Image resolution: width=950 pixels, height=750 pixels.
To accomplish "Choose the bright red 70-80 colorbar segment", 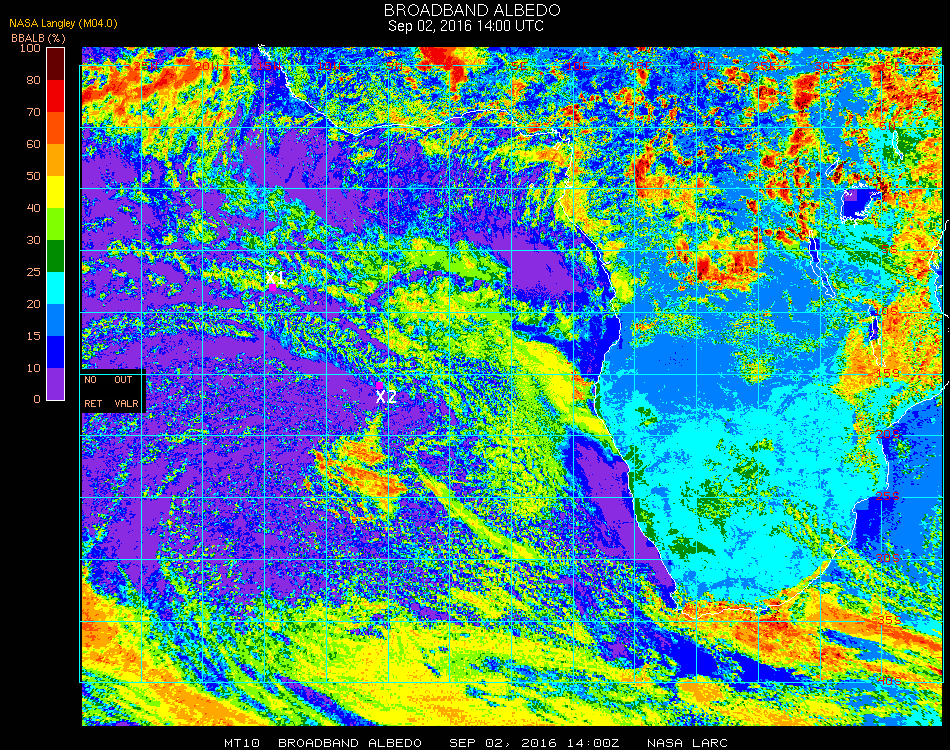I will click(56, 96).
